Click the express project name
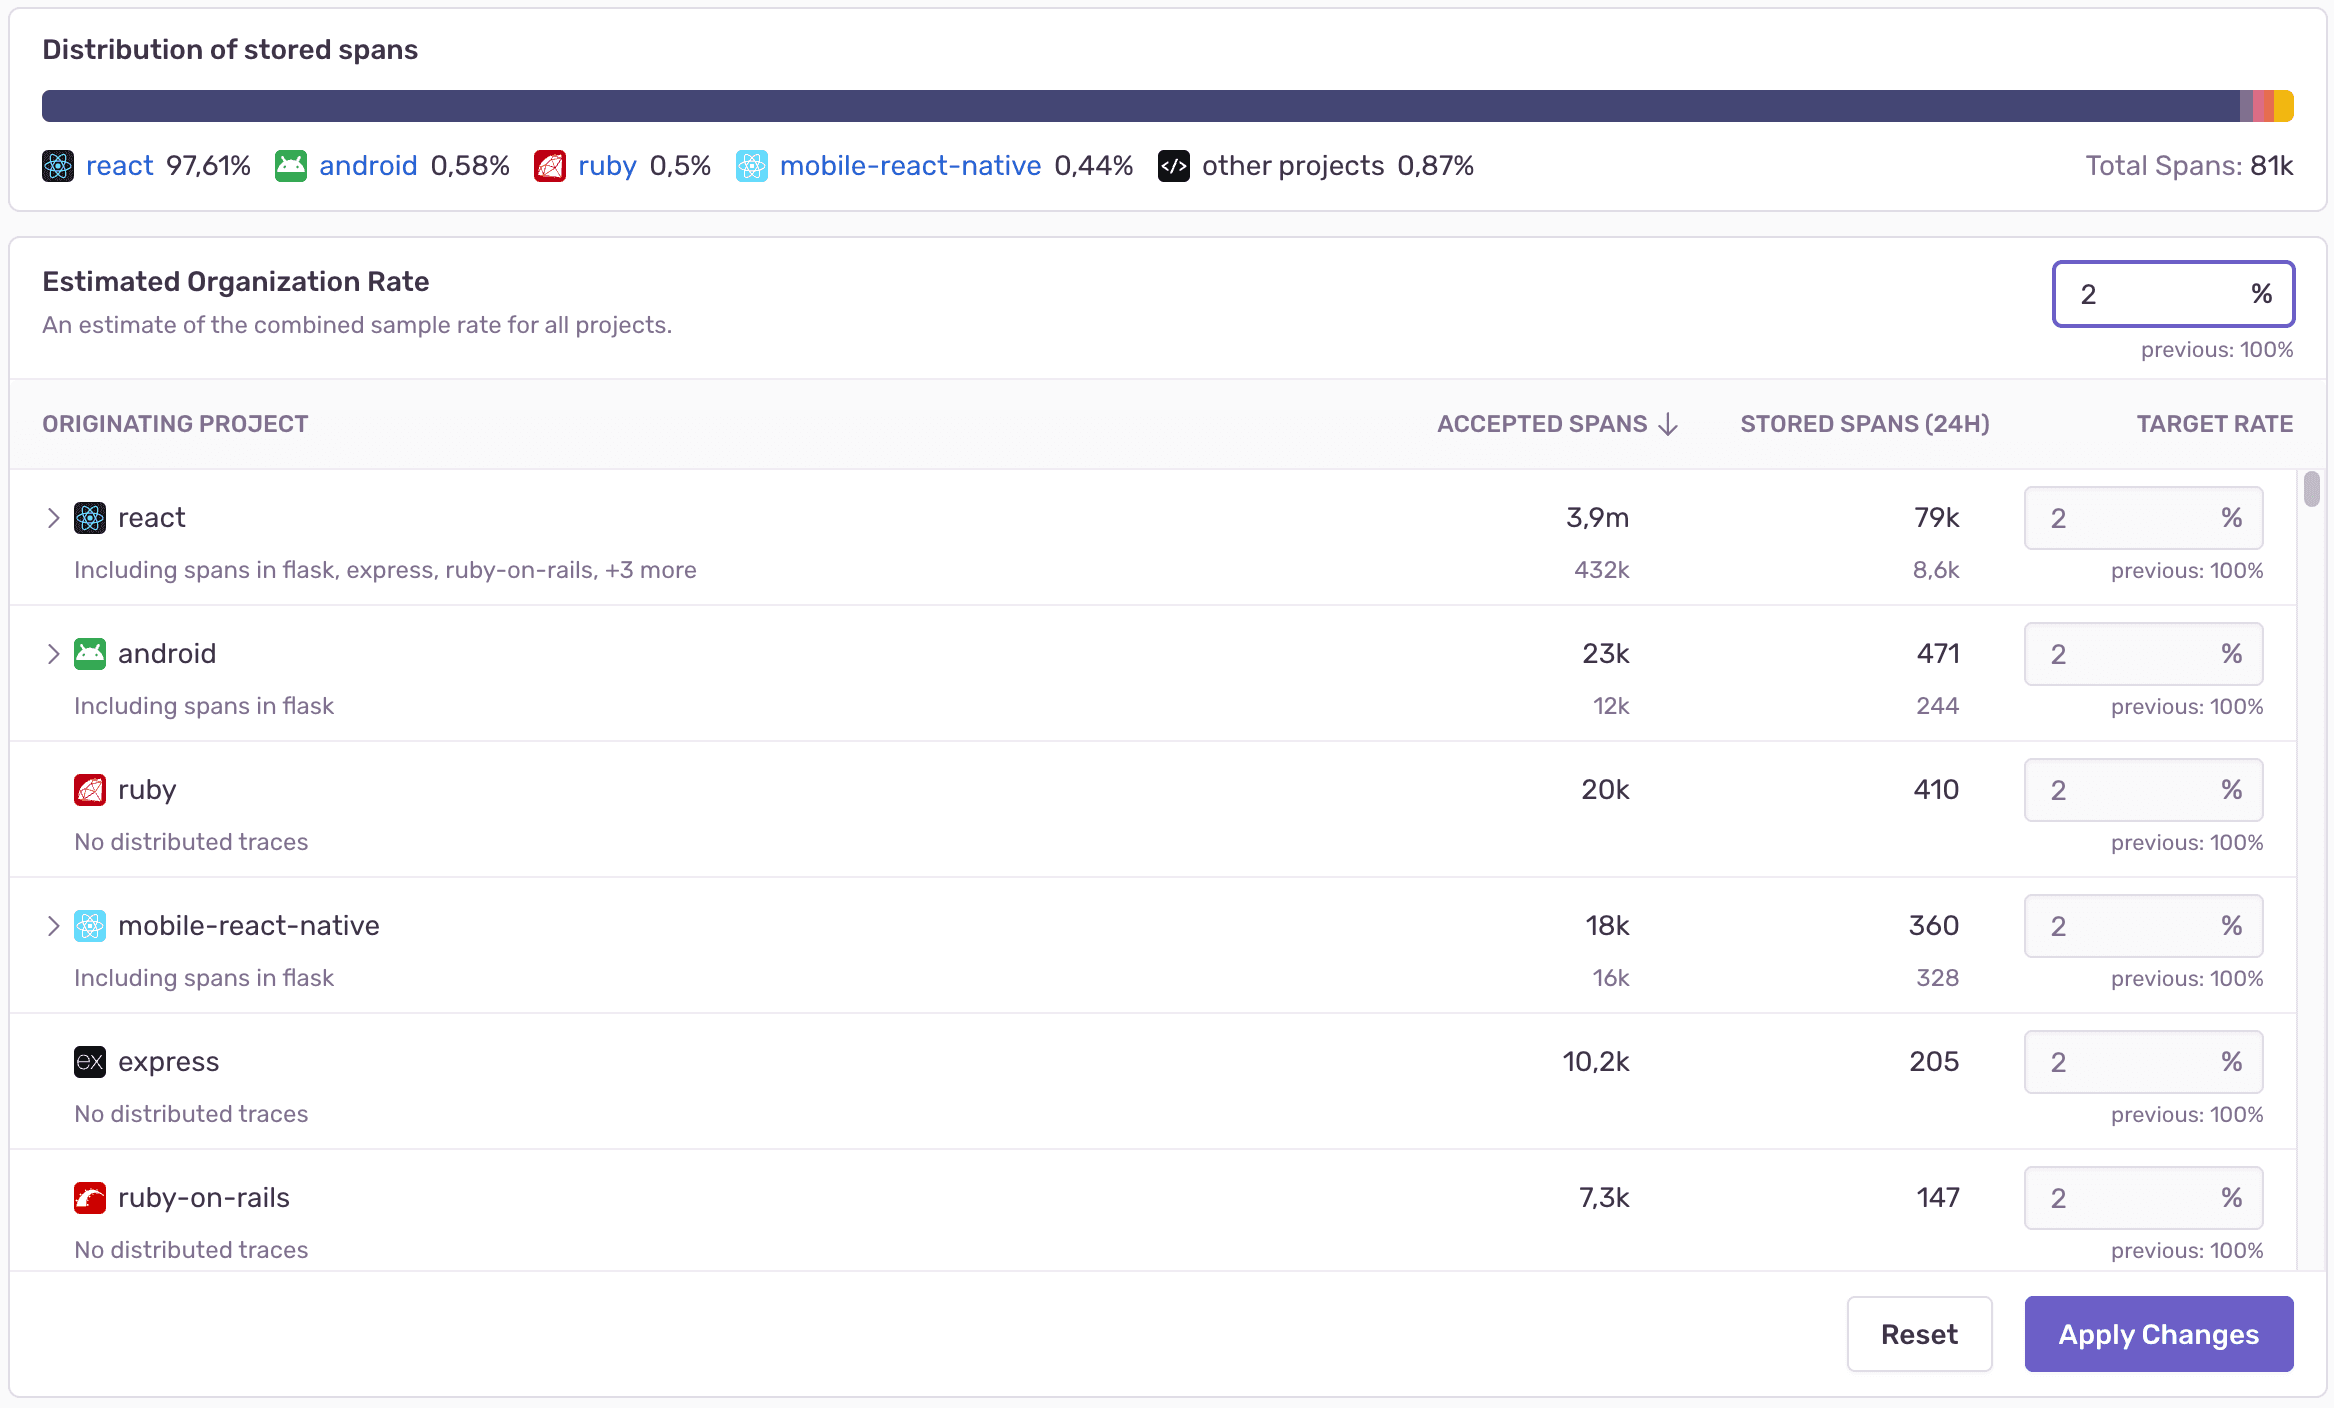This screenshot has height=1408, width=2334. coord(168,1062)
